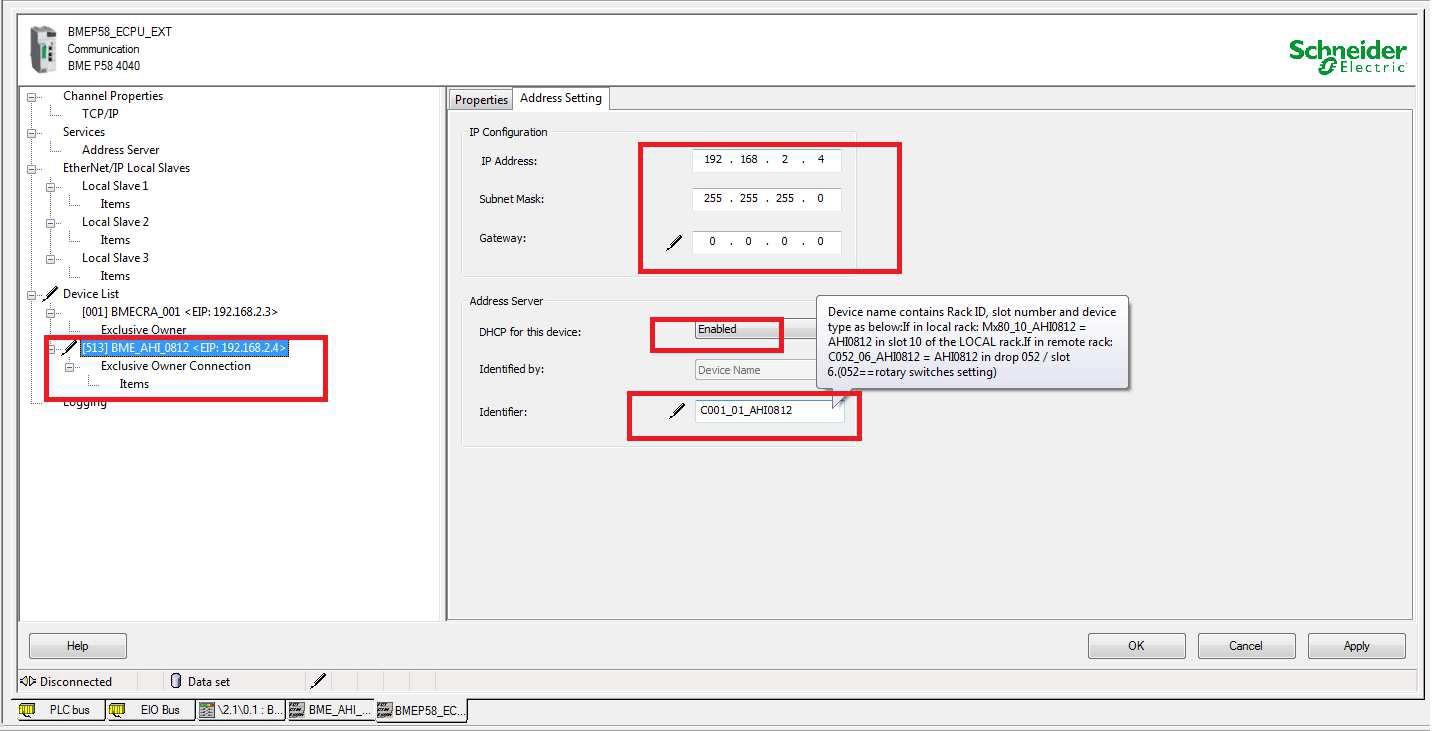Click the Help button
Screen dimensions: 1432x731
(78, 646)
